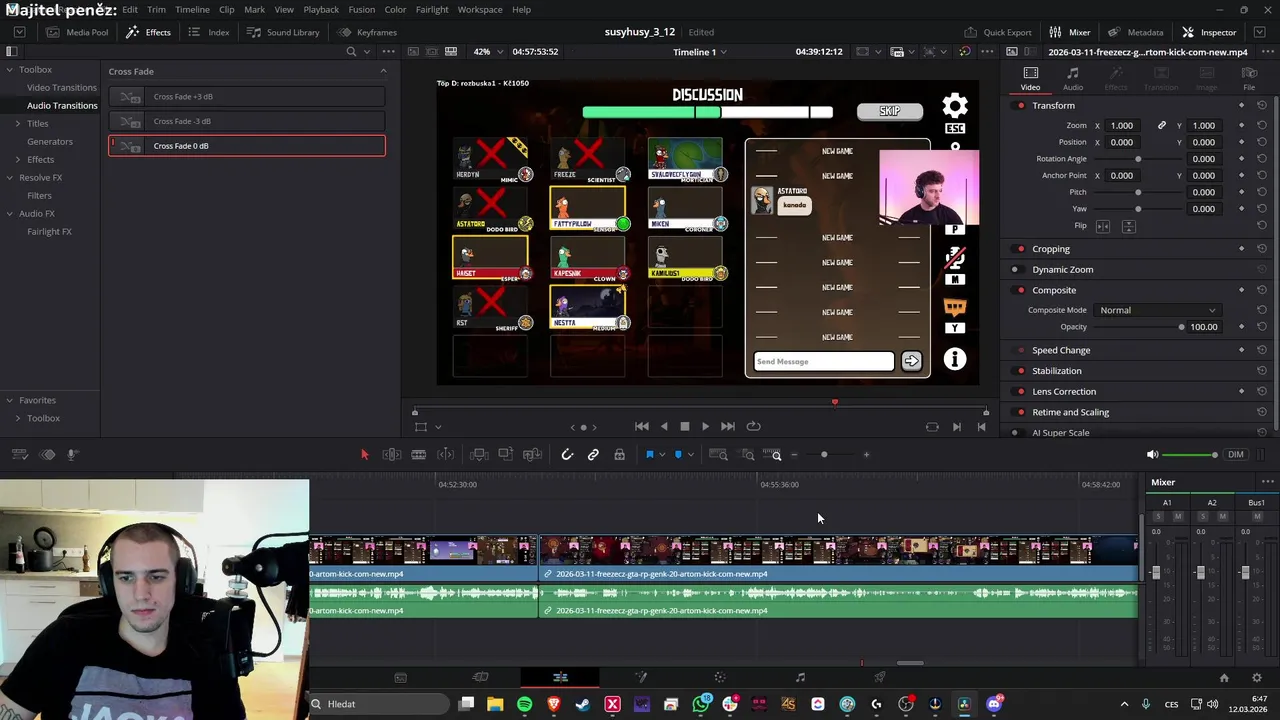The image size is (1280, 720).
Task: Open the Sound Library panel
Action: click(283, 32)
